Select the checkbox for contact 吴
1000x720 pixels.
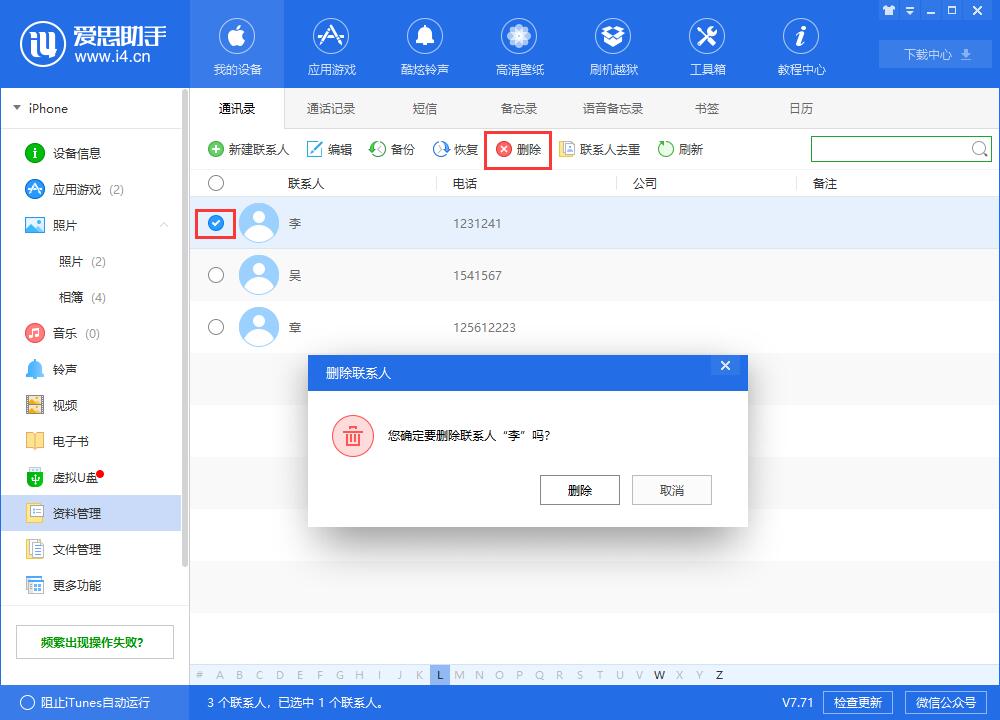click(216, 276)
